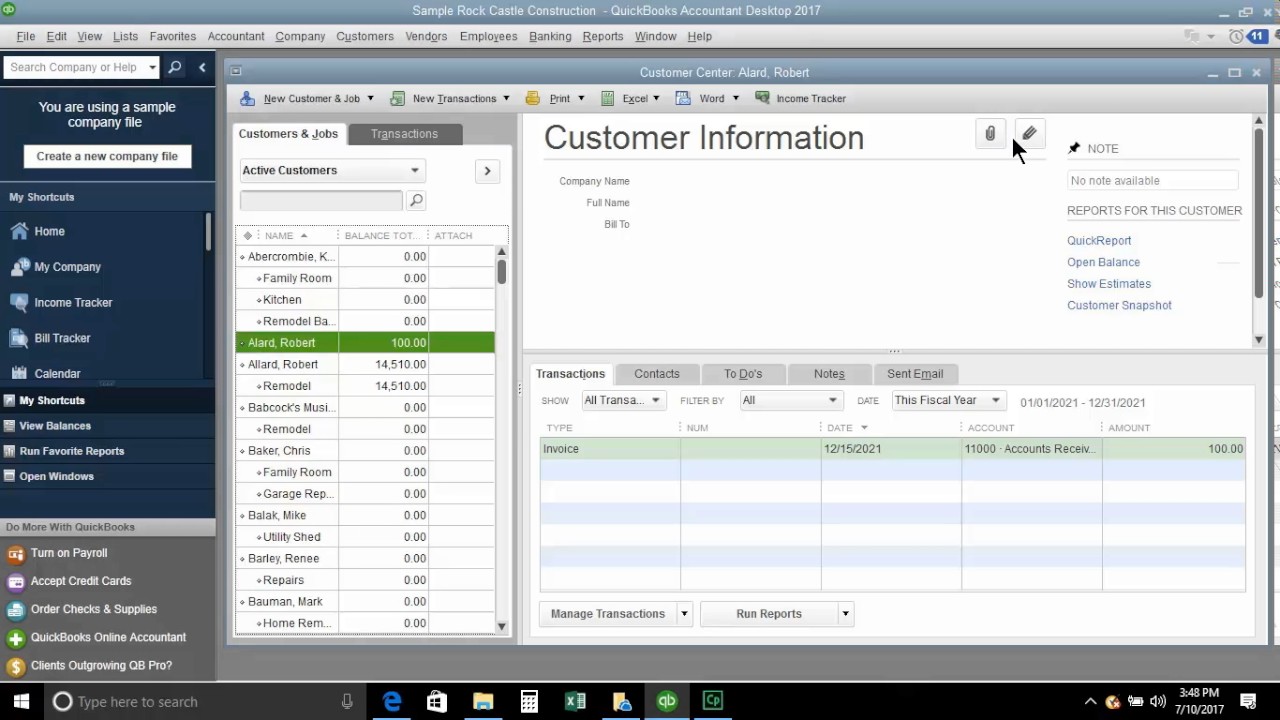This screenshot has width=1280, height=720.
Task: Click the search magnifier in customer list
Action: [416, 201]
